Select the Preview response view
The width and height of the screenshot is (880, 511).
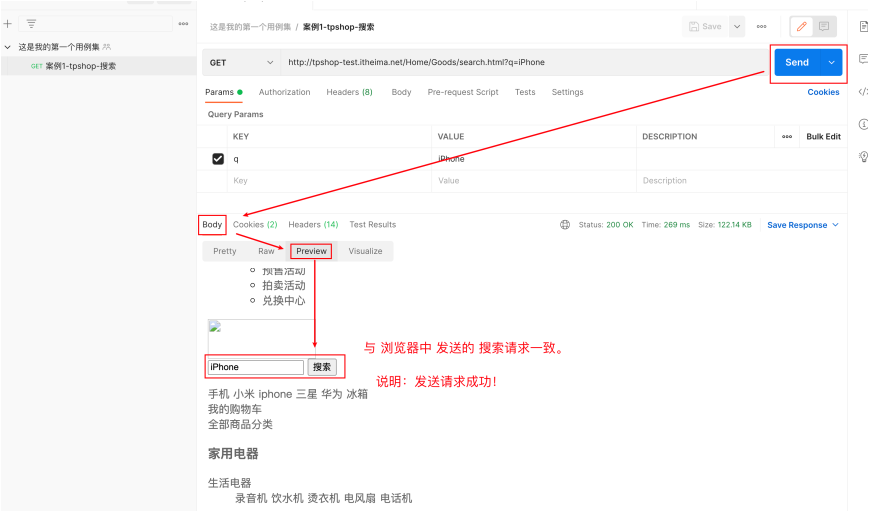[311, 251]
